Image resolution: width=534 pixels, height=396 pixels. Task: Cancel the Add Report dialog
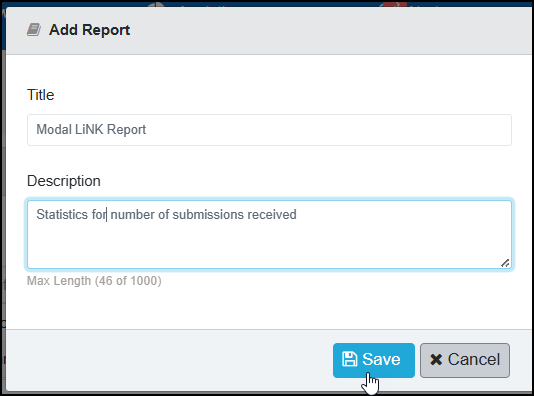click(x=465, y=360)
